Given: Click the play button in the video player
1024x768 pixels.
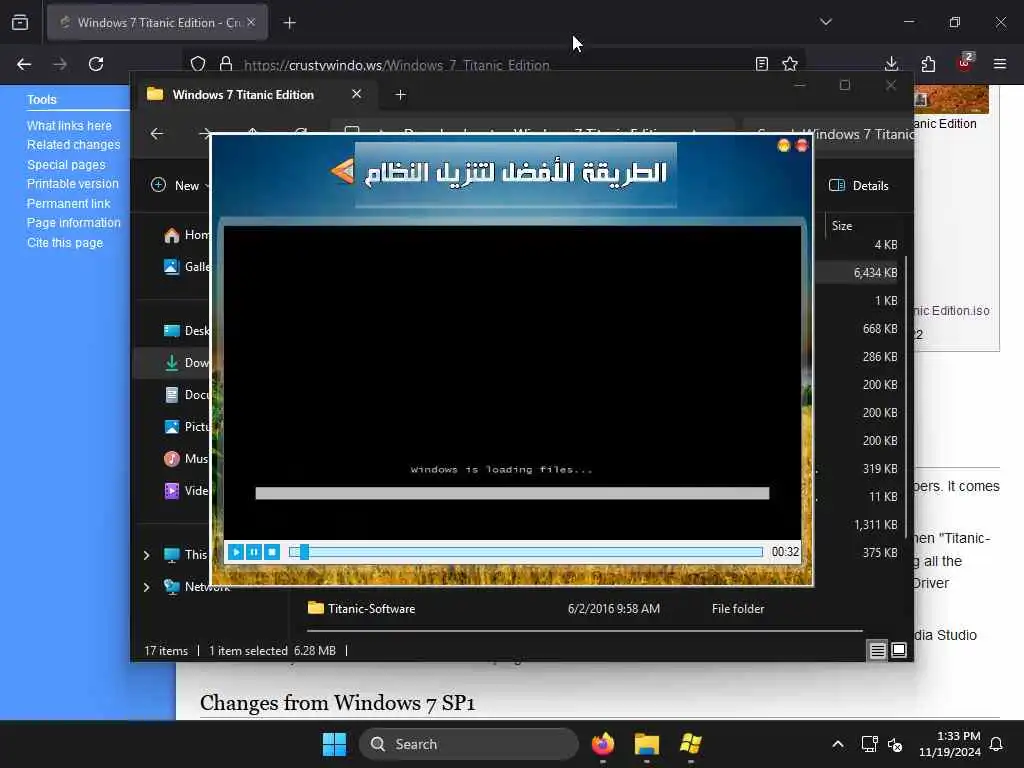Looking at the screenshot, I should tap(236, 552).
